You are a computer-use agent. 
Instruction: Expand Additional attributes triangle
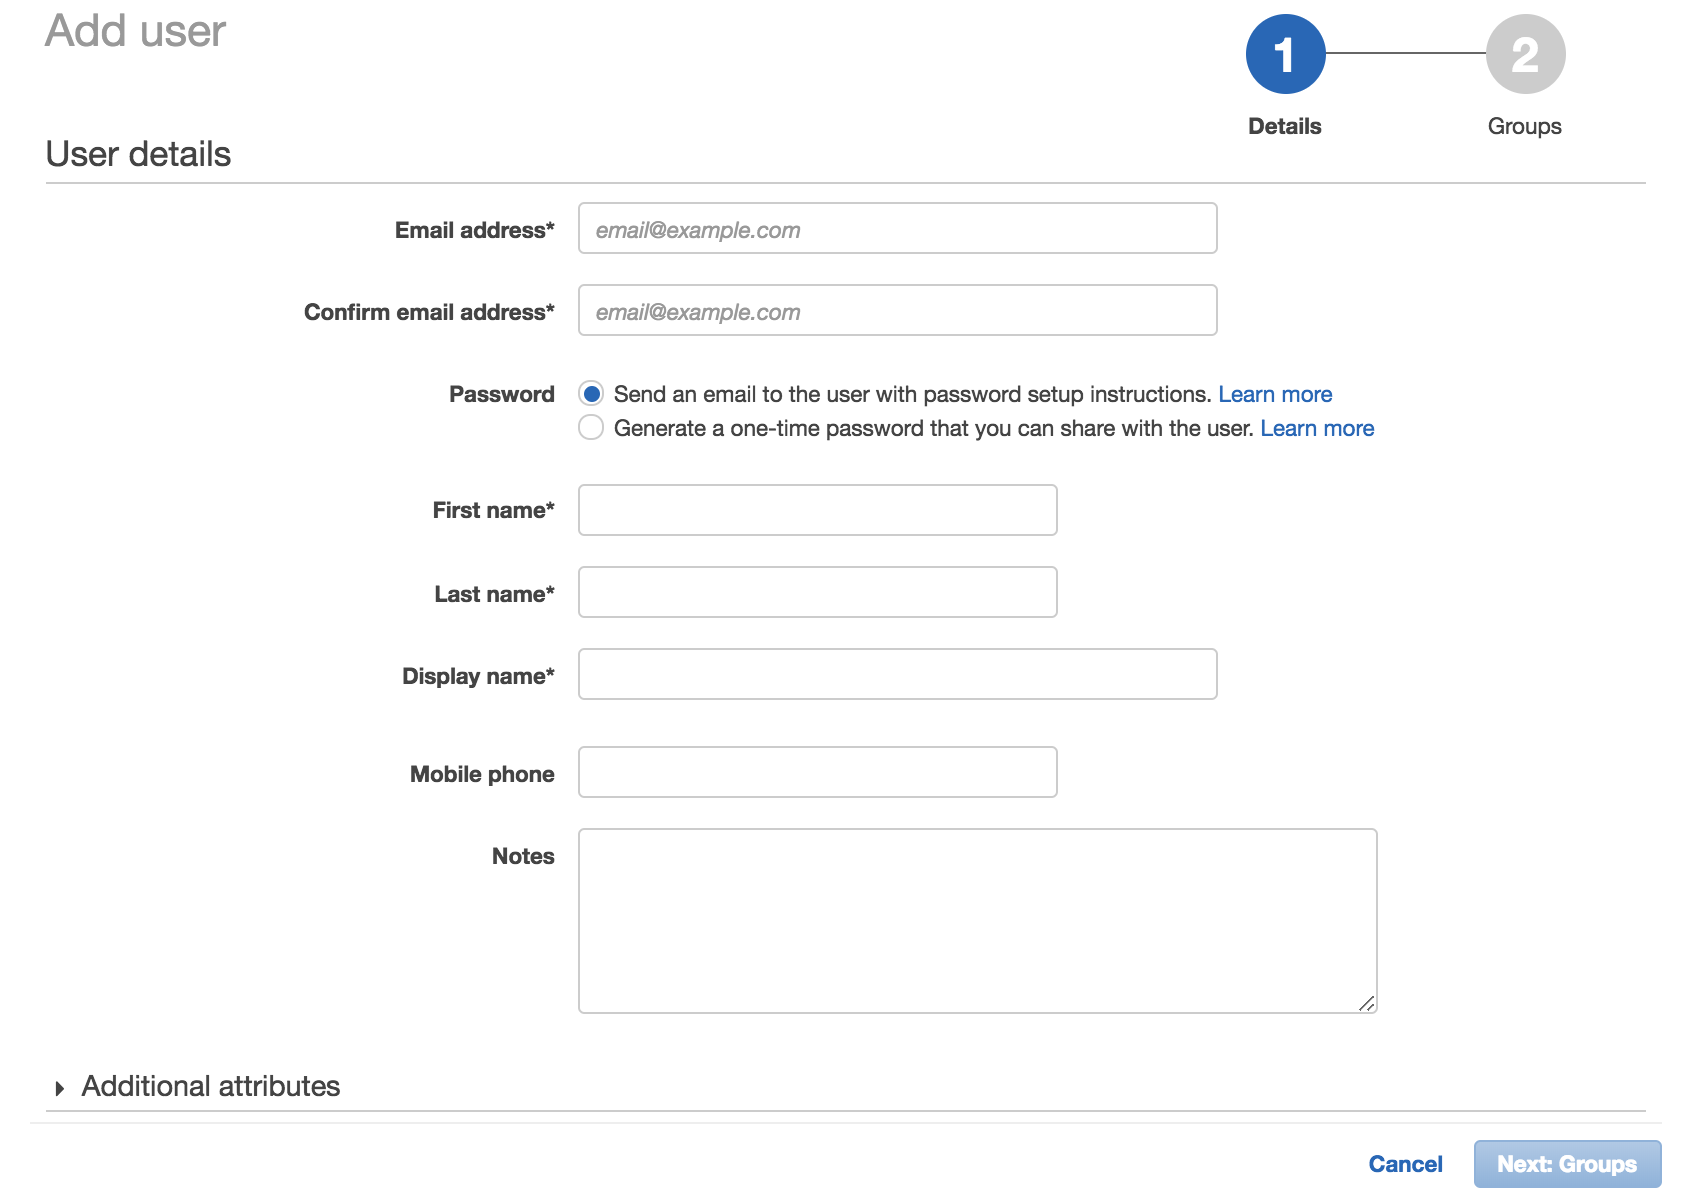(x=60, y=1088)
